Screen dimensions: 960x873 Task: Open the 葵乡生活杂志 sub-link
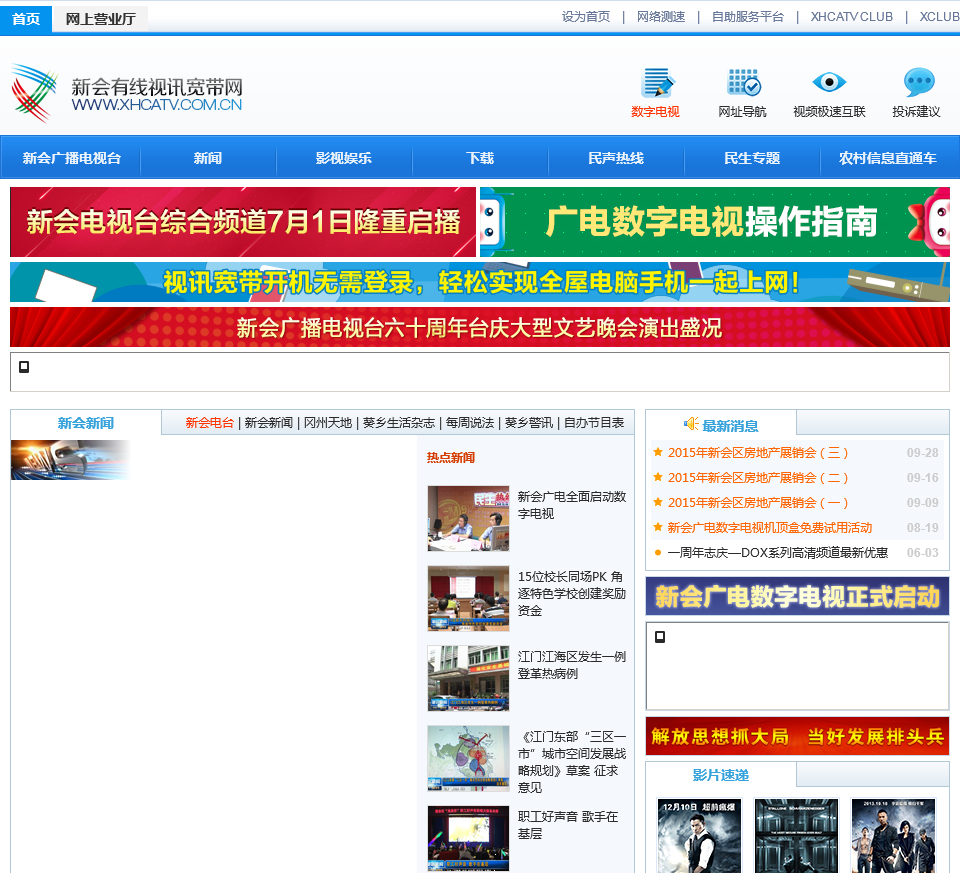[x=399, y=422]
